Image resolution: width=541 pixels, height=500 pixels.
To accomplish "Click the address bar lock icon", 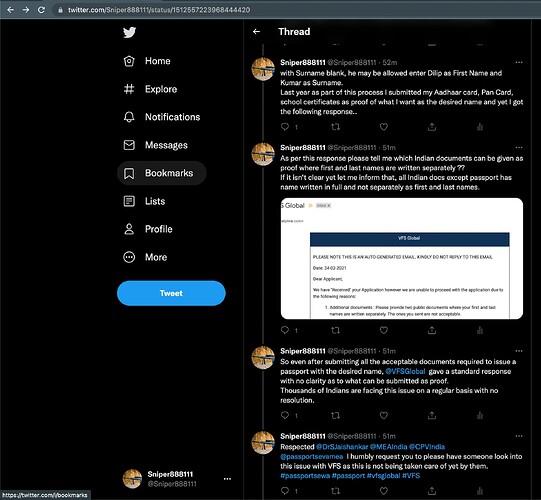I will tap(60, 10).
